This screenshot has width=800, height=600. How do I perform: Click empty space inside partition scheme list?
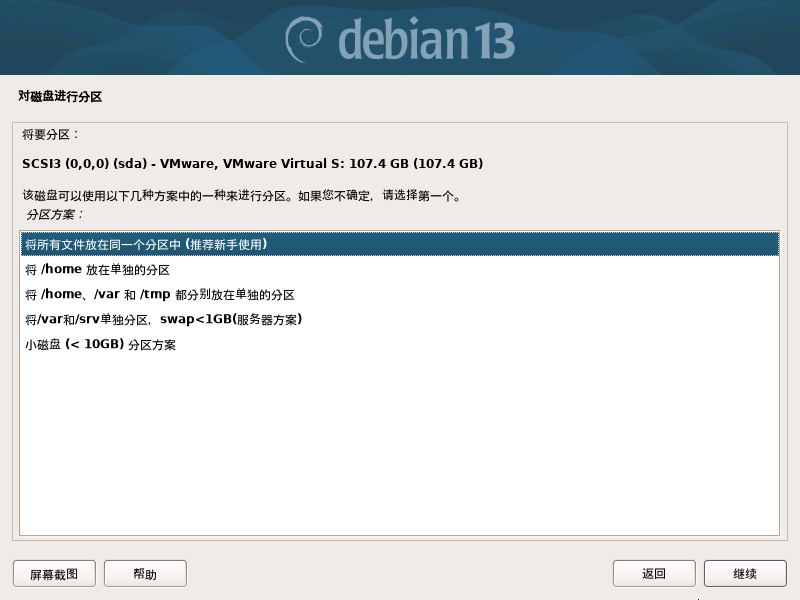399,444
